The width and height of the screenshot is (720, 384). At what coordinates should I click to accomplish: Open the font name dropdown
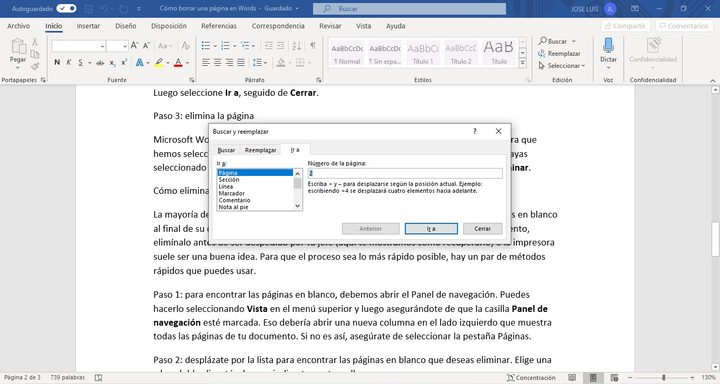point(102,46)
